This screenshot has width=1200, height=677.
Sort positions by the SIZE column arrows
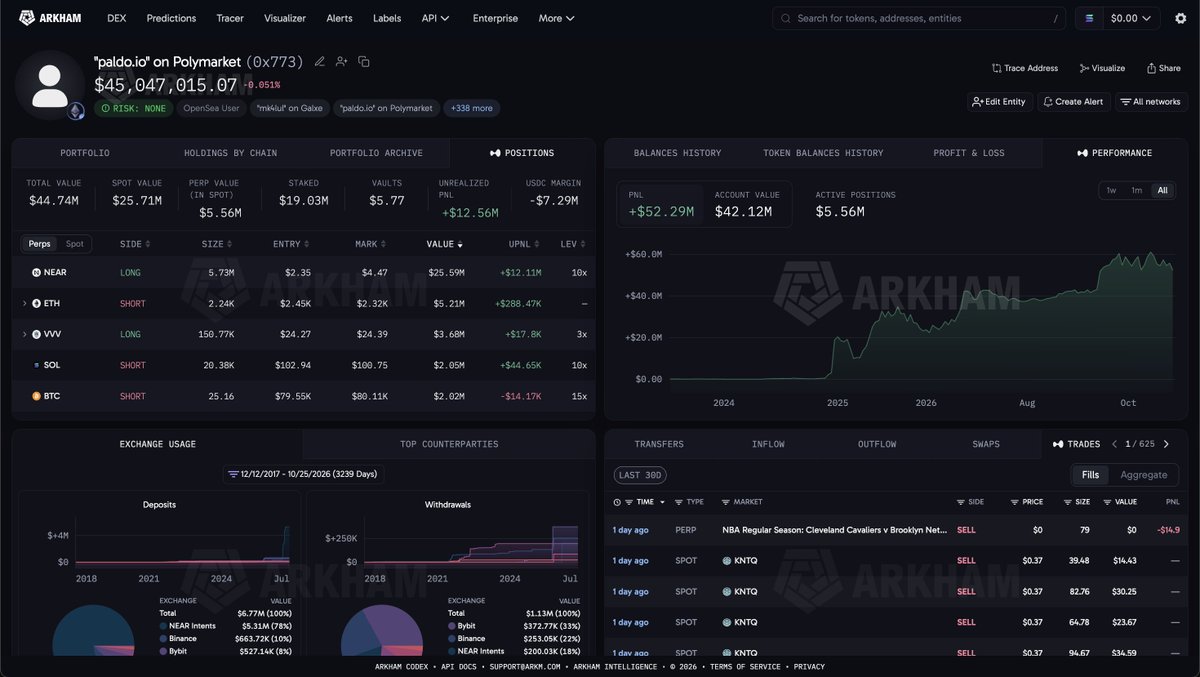coord(229,244)
